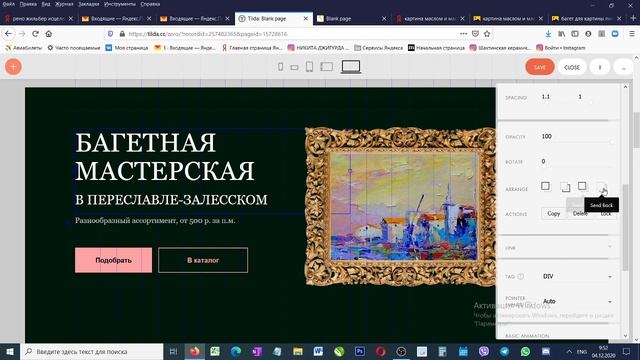Click the Send Backward arrange icon

[582, 186]
